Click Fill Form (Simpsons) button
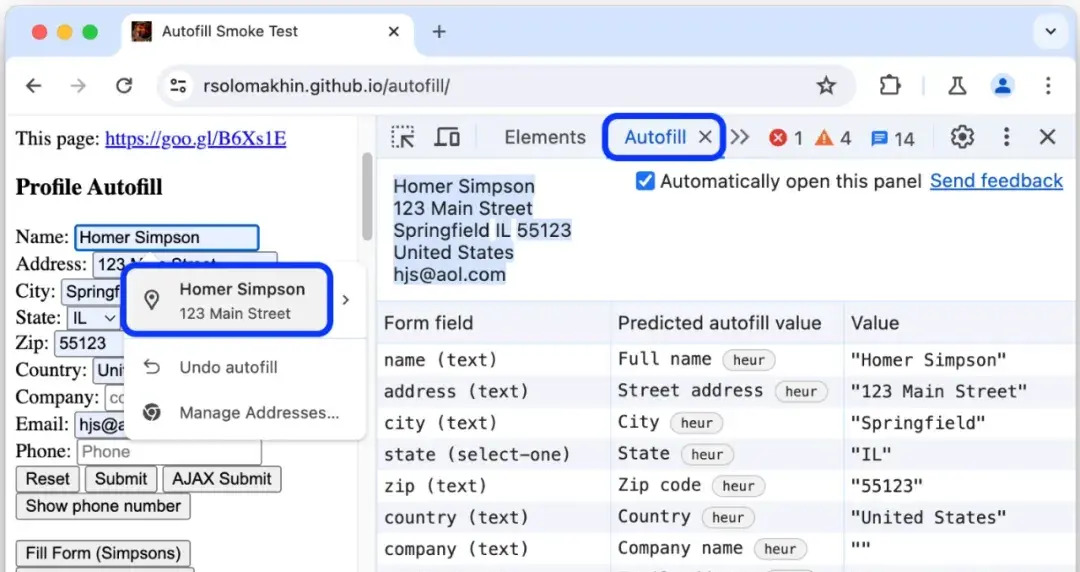The width and height of the screenshot is (1080, 572). click(103, 553)
